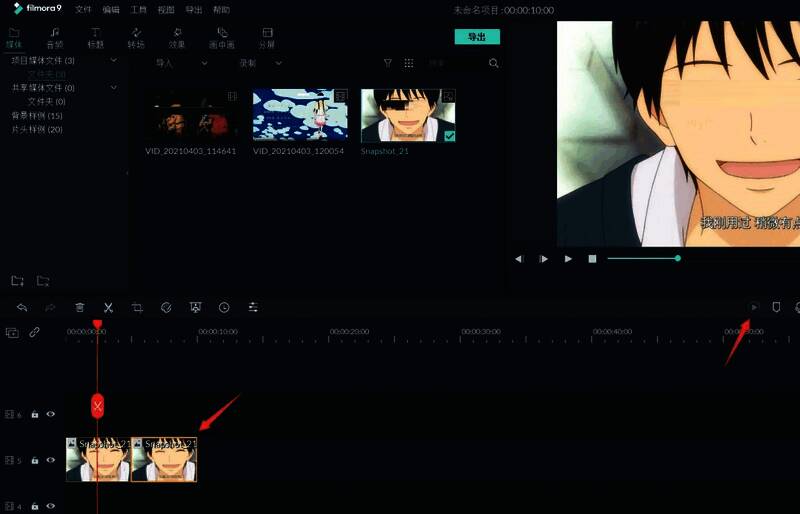
Task: Open the 工具 menu
Action: [x=138, y=10]
